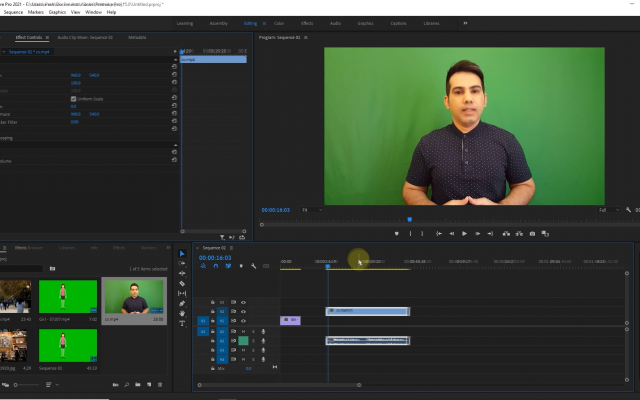Reset Position parameter in Effect Controls

[174, 75]
